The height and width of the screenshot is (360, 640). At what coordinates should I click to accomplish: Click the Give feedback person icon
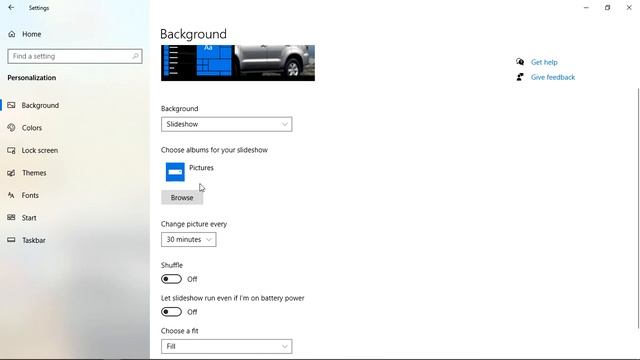(x=520, y=77)
